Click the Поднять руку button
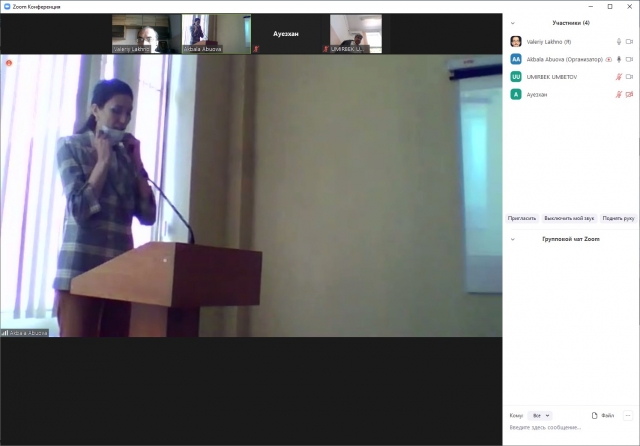Screen dimensions: 640x446 click(618, 218)
